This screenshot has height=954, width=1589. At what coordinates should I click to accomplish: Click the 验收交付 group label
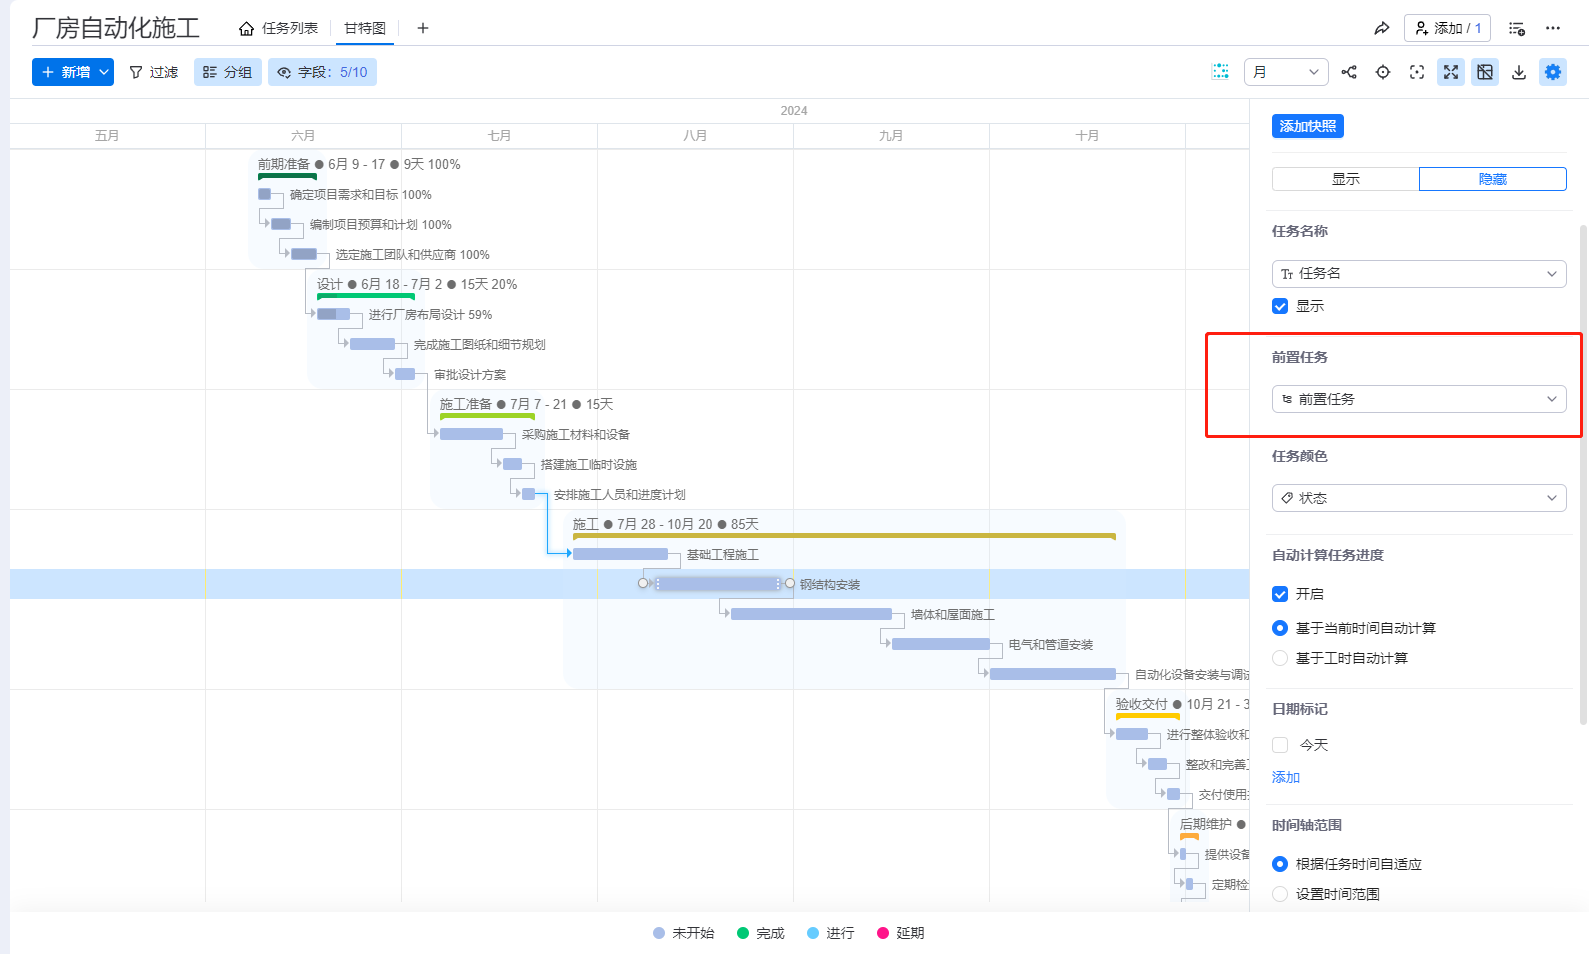tap(1141, 704)
